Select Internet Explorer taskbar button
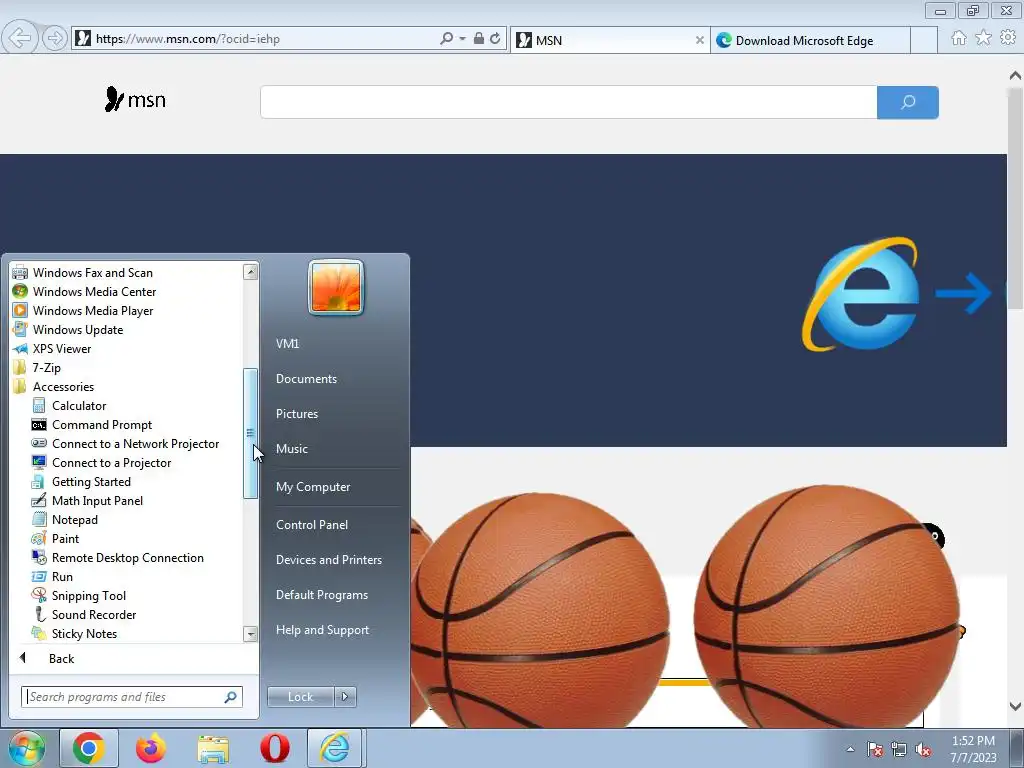Image resolution: width=1024 pixels, height=768 pixels. [x=334, y=748]
